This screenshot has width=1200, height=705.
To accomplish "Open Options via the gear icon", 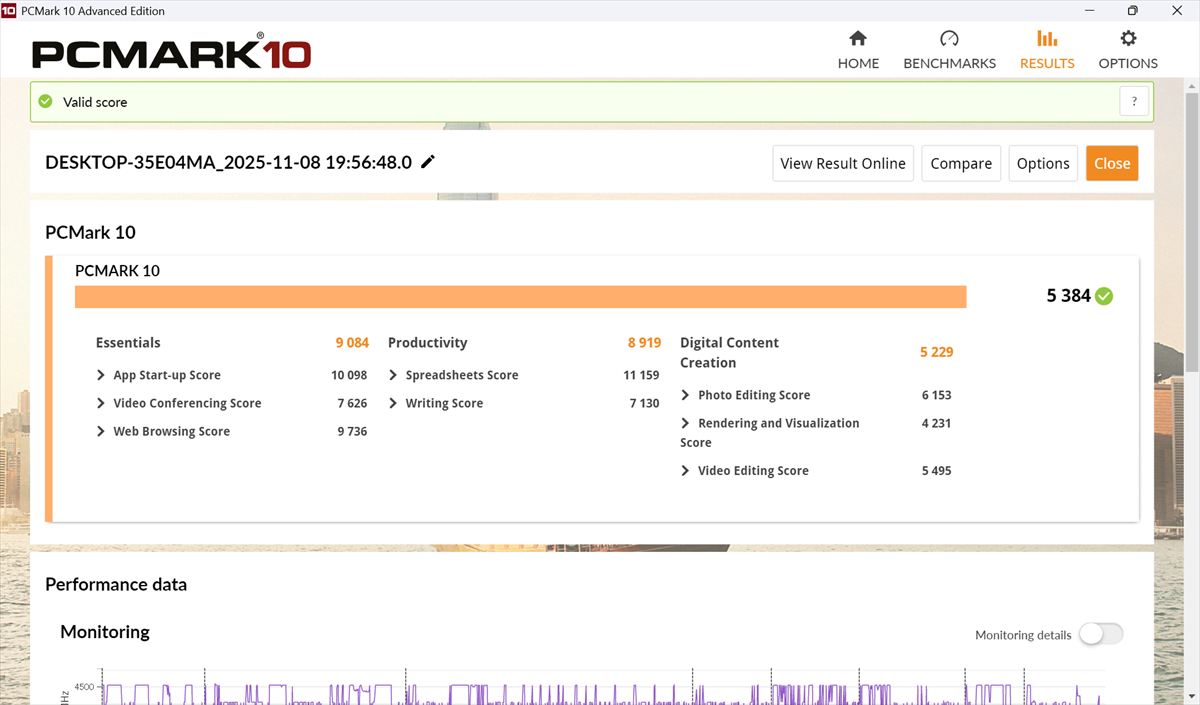I will click(1128, 39).
